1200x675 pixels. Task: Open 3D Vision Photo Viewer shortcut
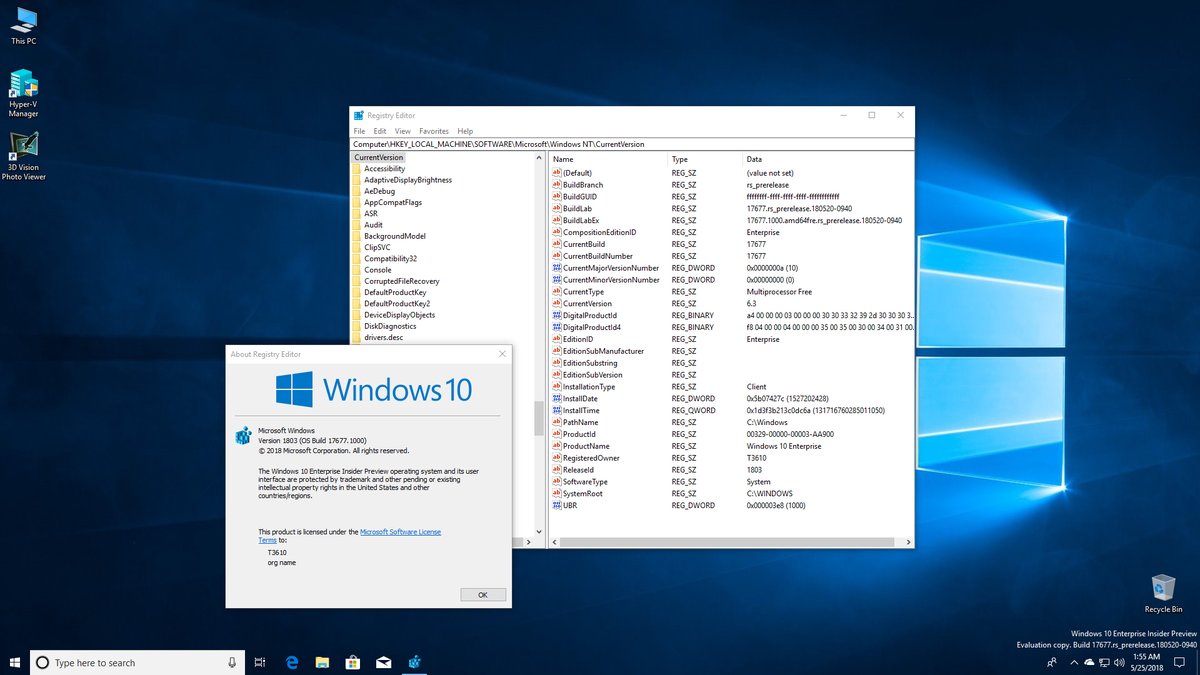coord(23,157)
